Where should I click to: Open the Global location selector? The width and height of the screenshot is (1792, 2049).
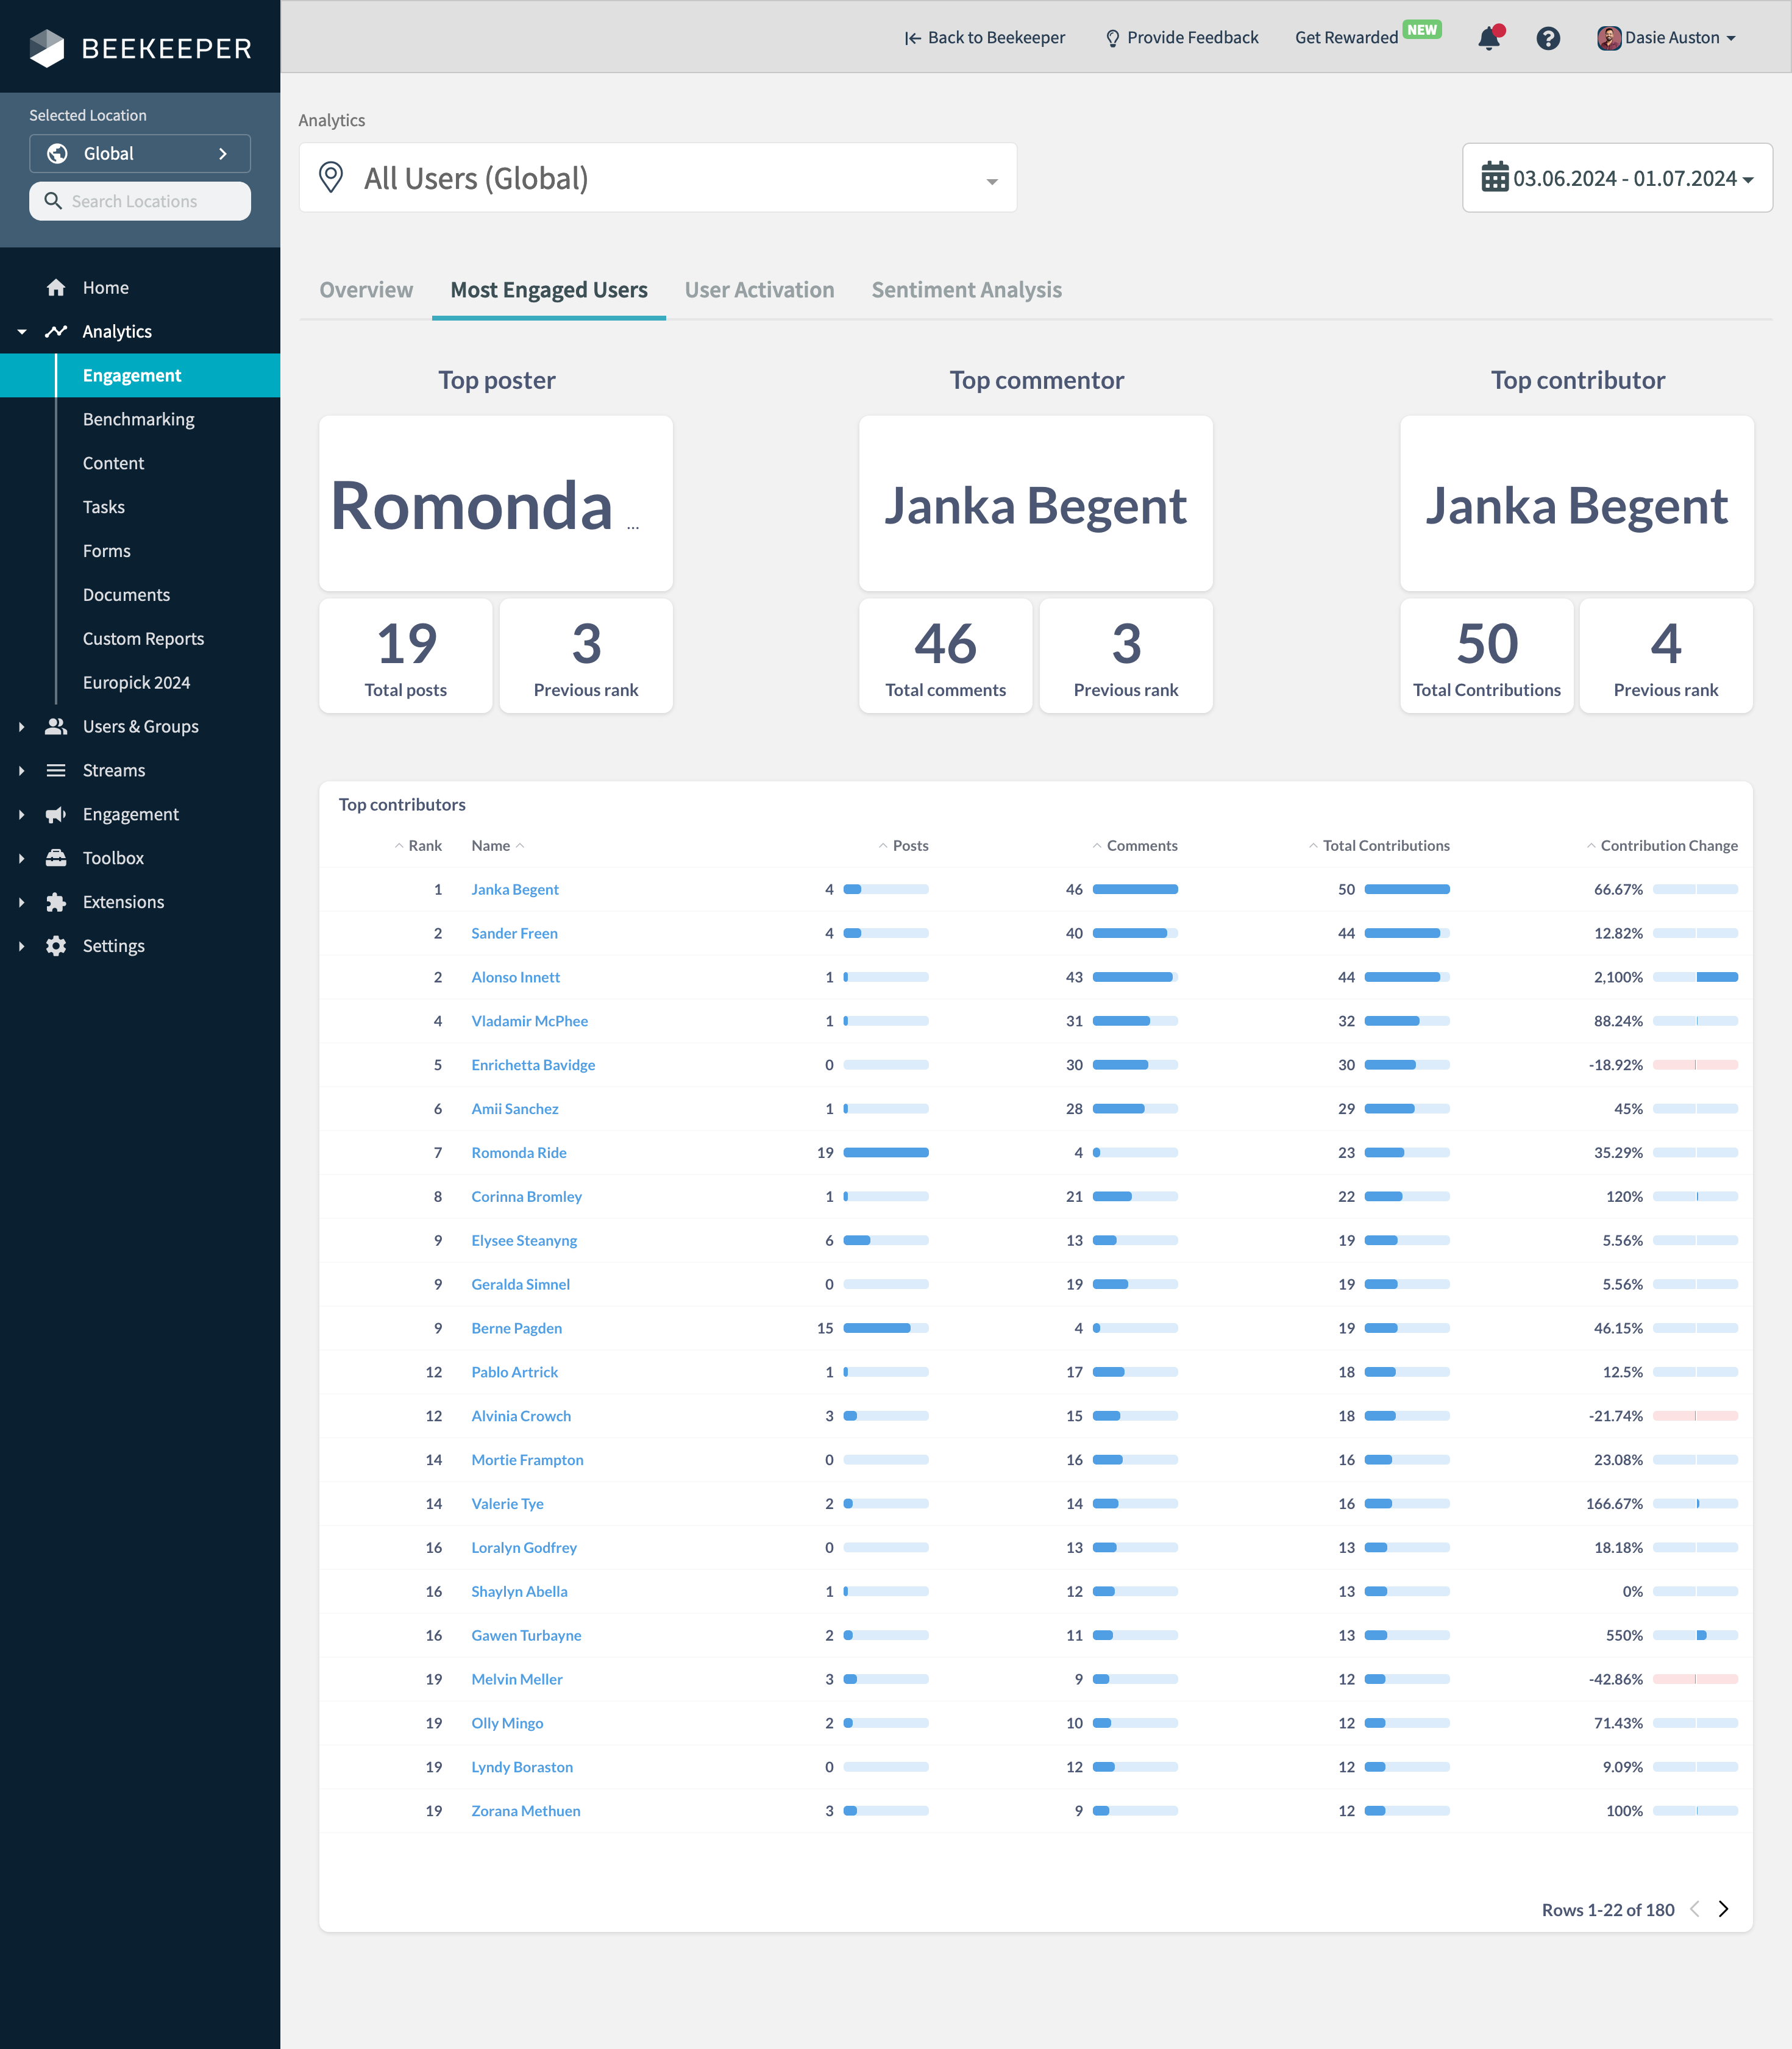coord(140,153)
